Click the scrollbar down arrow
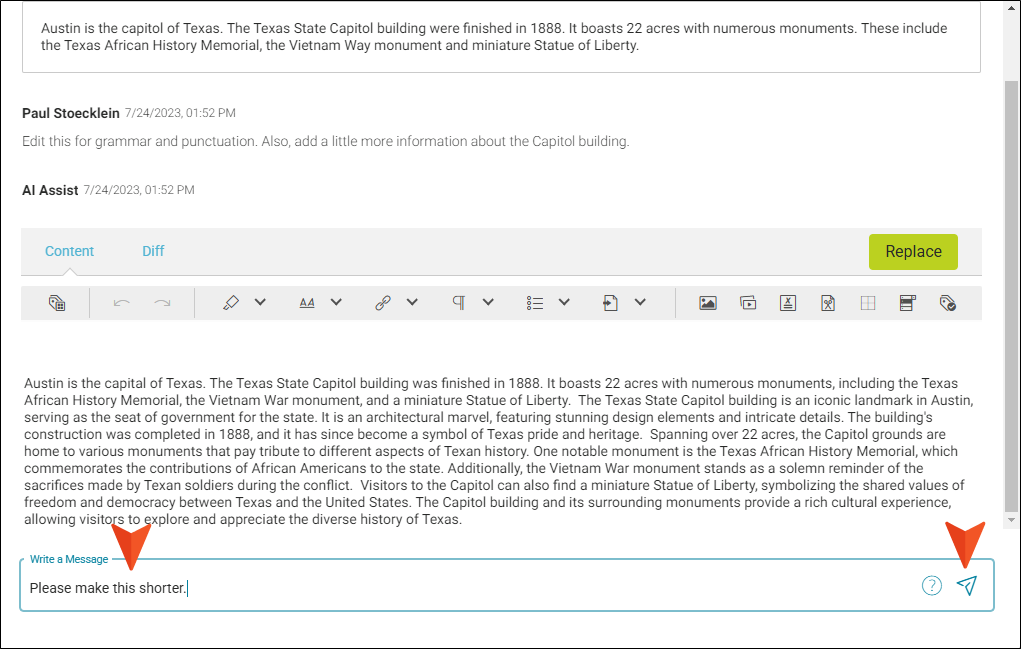This screenshot has width=1021, height=649. coord(1011,520)
